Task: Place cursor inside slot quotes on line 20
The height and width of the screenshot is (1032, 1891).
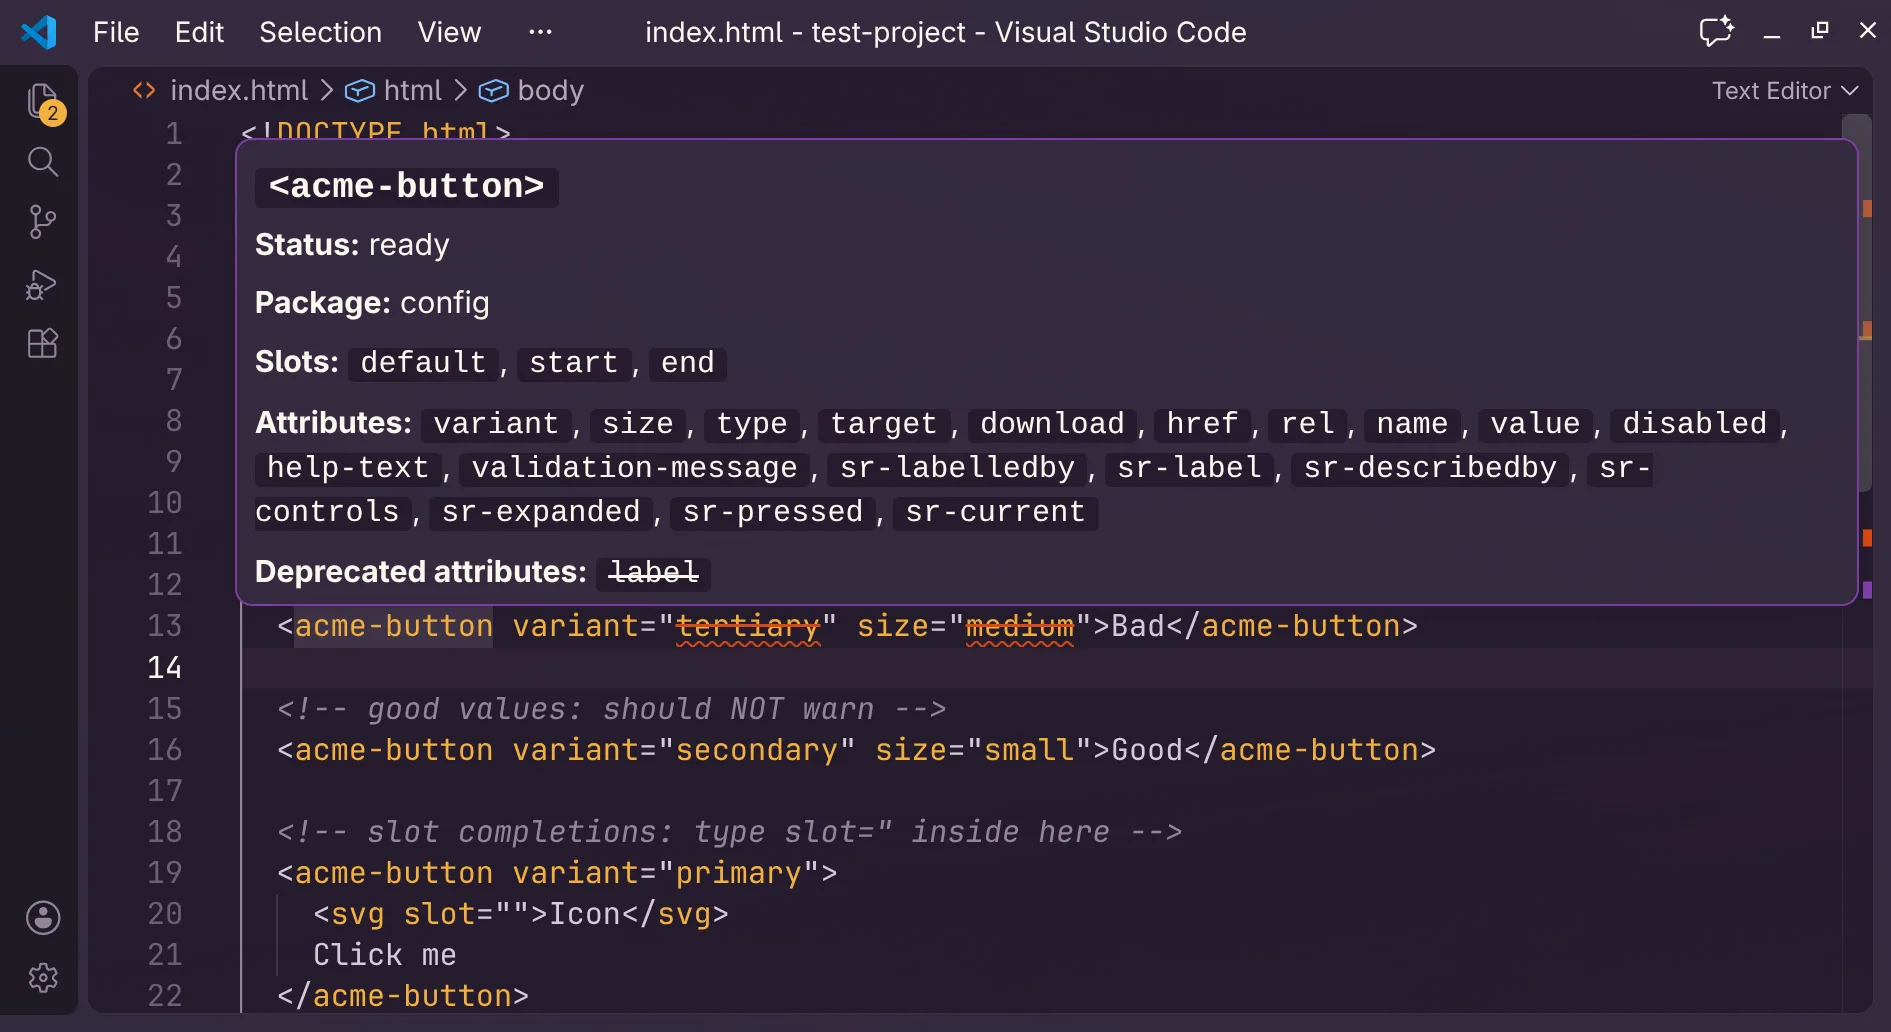Action: click(512, 914)
